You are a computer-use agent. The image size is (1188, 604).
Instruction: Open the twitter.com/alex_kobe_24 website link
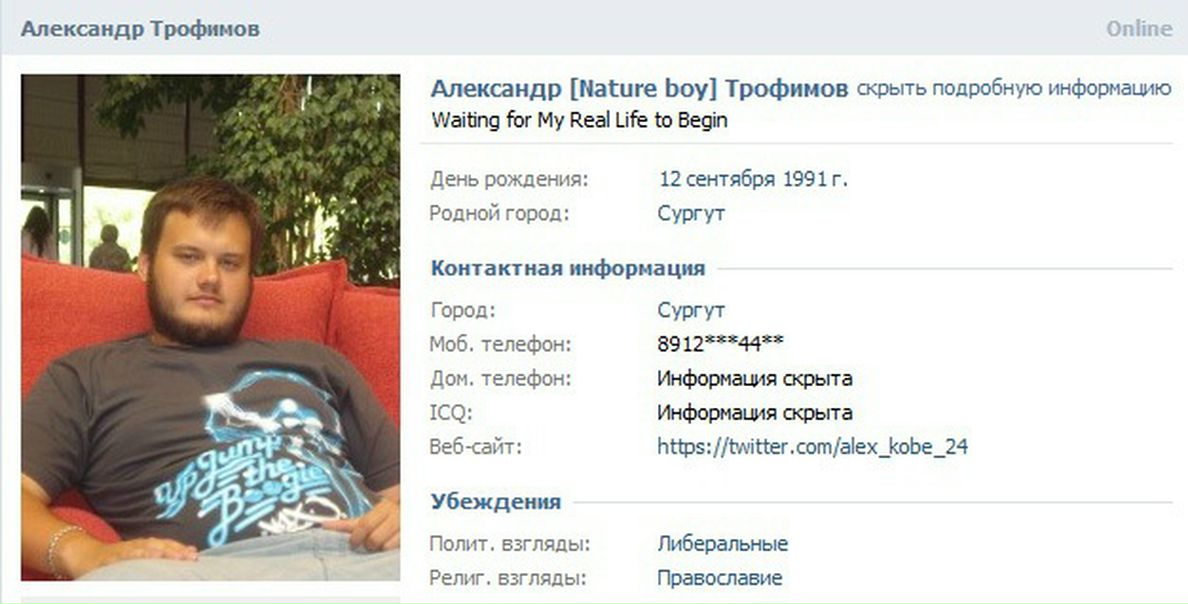coord(812,446)
